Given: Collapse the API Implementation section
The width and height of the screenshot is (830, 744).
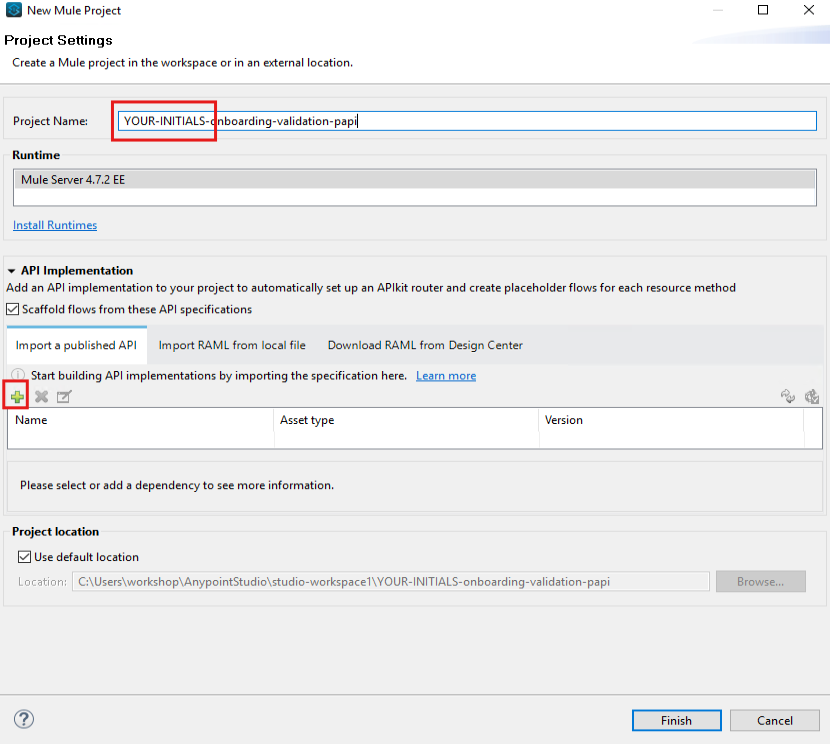Looking at the screenshot, I should (11, 271).
